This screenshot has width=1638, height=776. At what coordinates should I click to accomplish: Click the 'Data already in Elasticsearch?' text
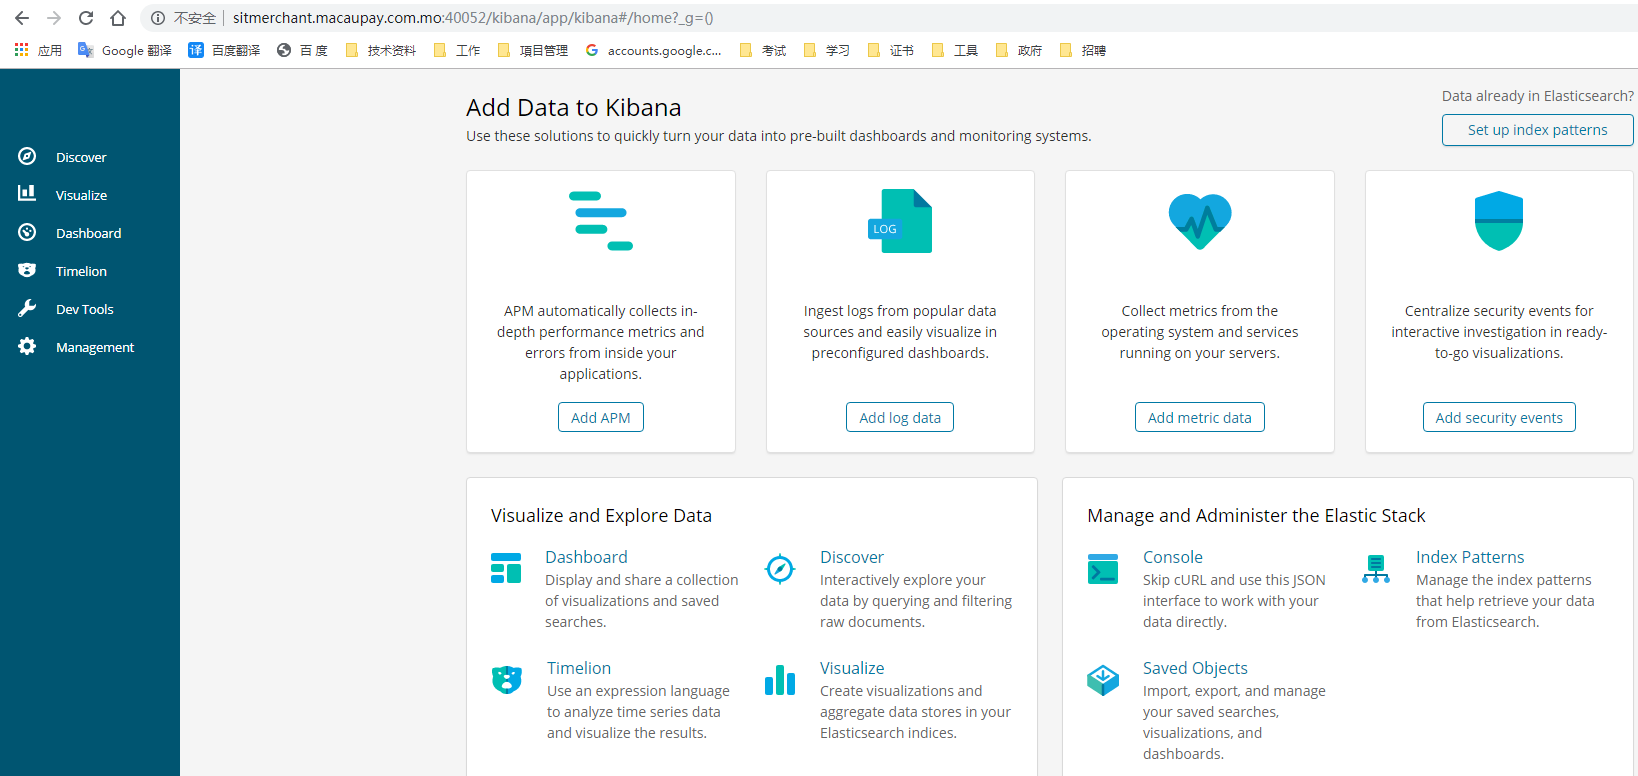(1537, 96)
